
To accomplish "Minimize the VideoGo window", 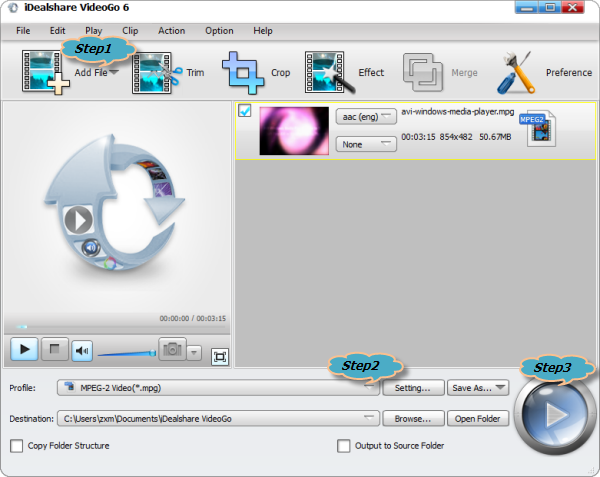I will (526, 7).
